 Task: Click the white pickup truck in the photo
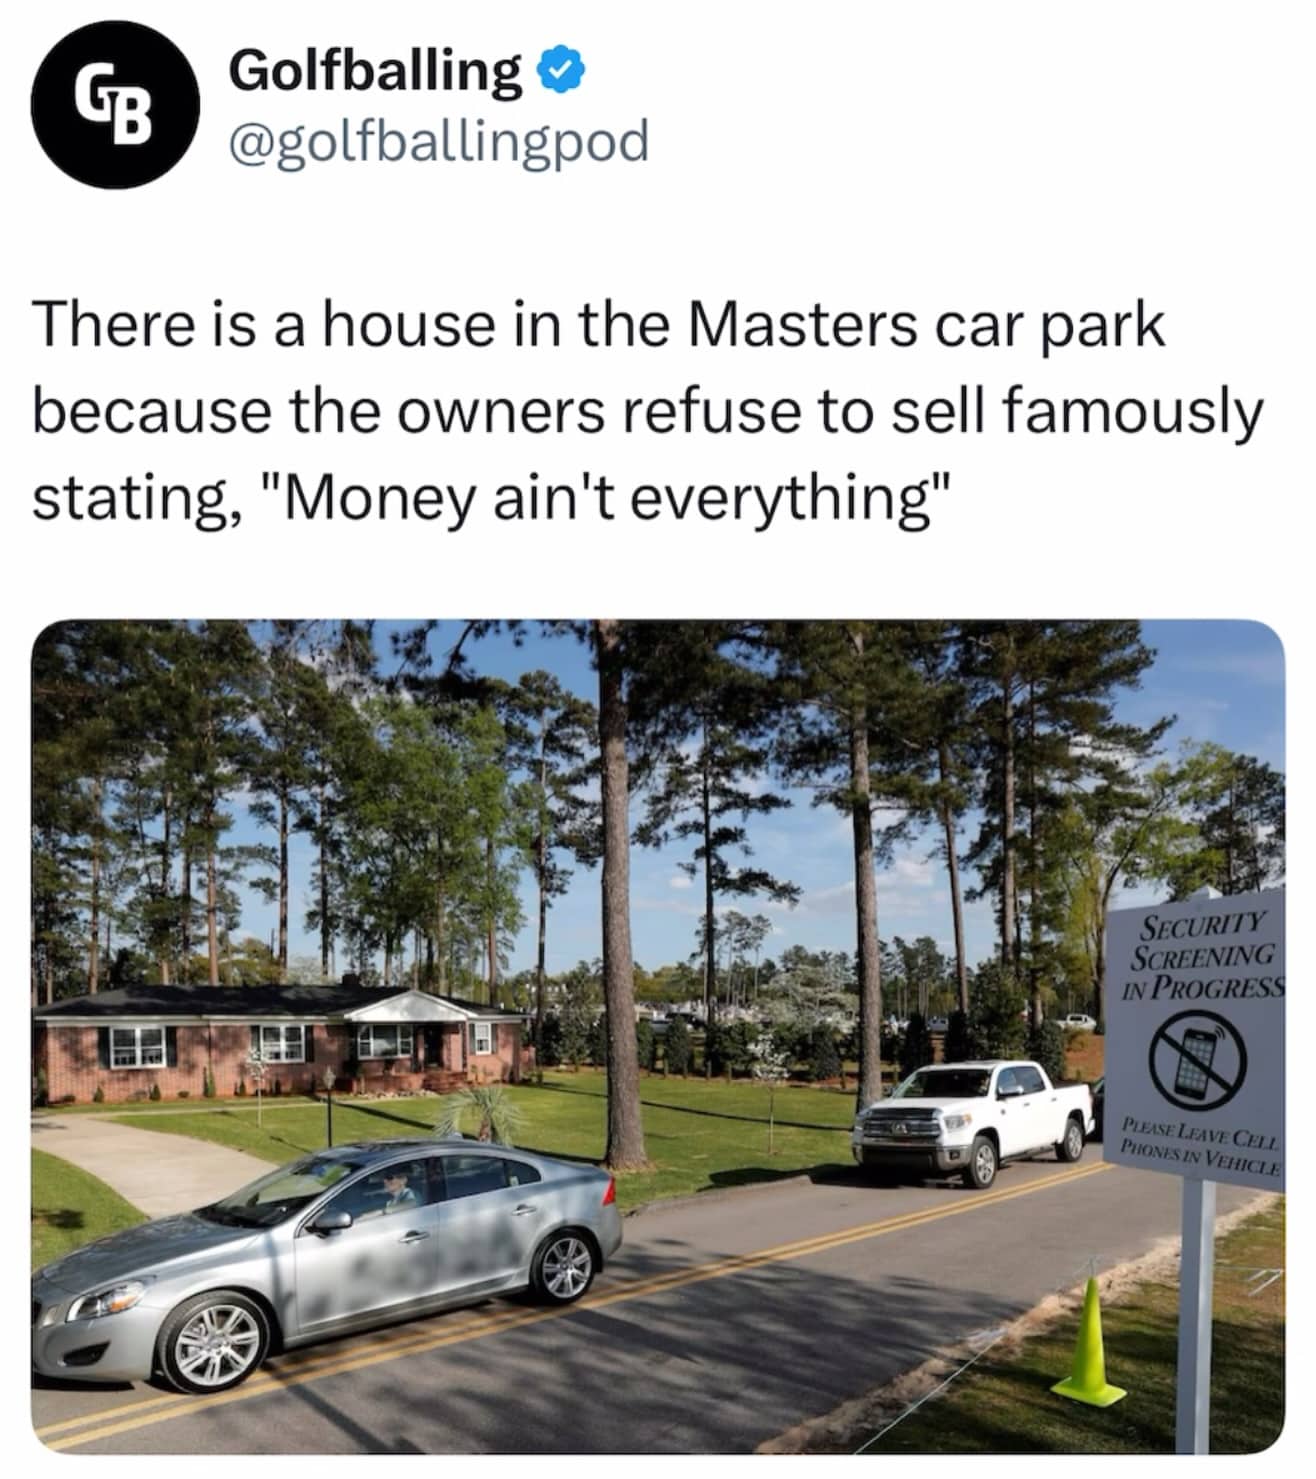point(974,1122)
